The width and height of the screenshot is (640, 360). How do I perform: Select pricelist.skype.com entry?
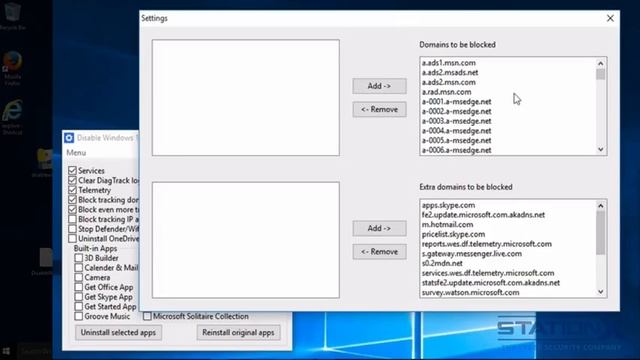coord(453,234)
